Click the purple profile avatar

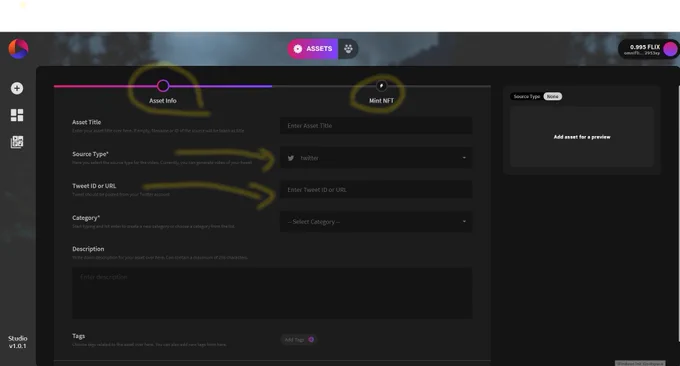tap(670, 49)
